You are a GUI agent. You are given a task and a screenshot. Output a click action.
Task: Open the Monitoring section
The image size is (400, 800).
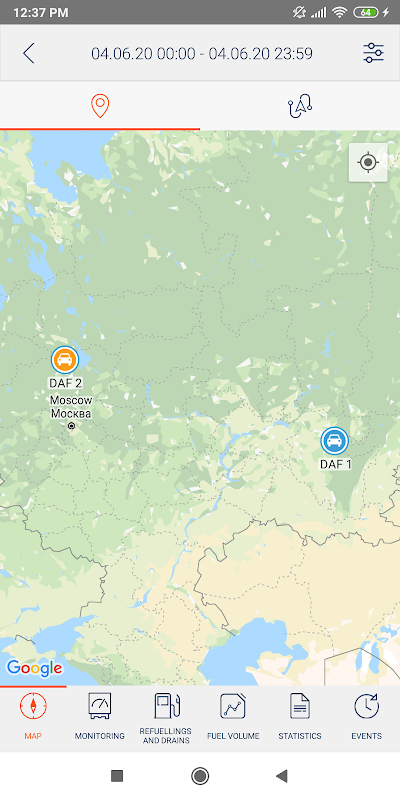click(x=99, y=716)
